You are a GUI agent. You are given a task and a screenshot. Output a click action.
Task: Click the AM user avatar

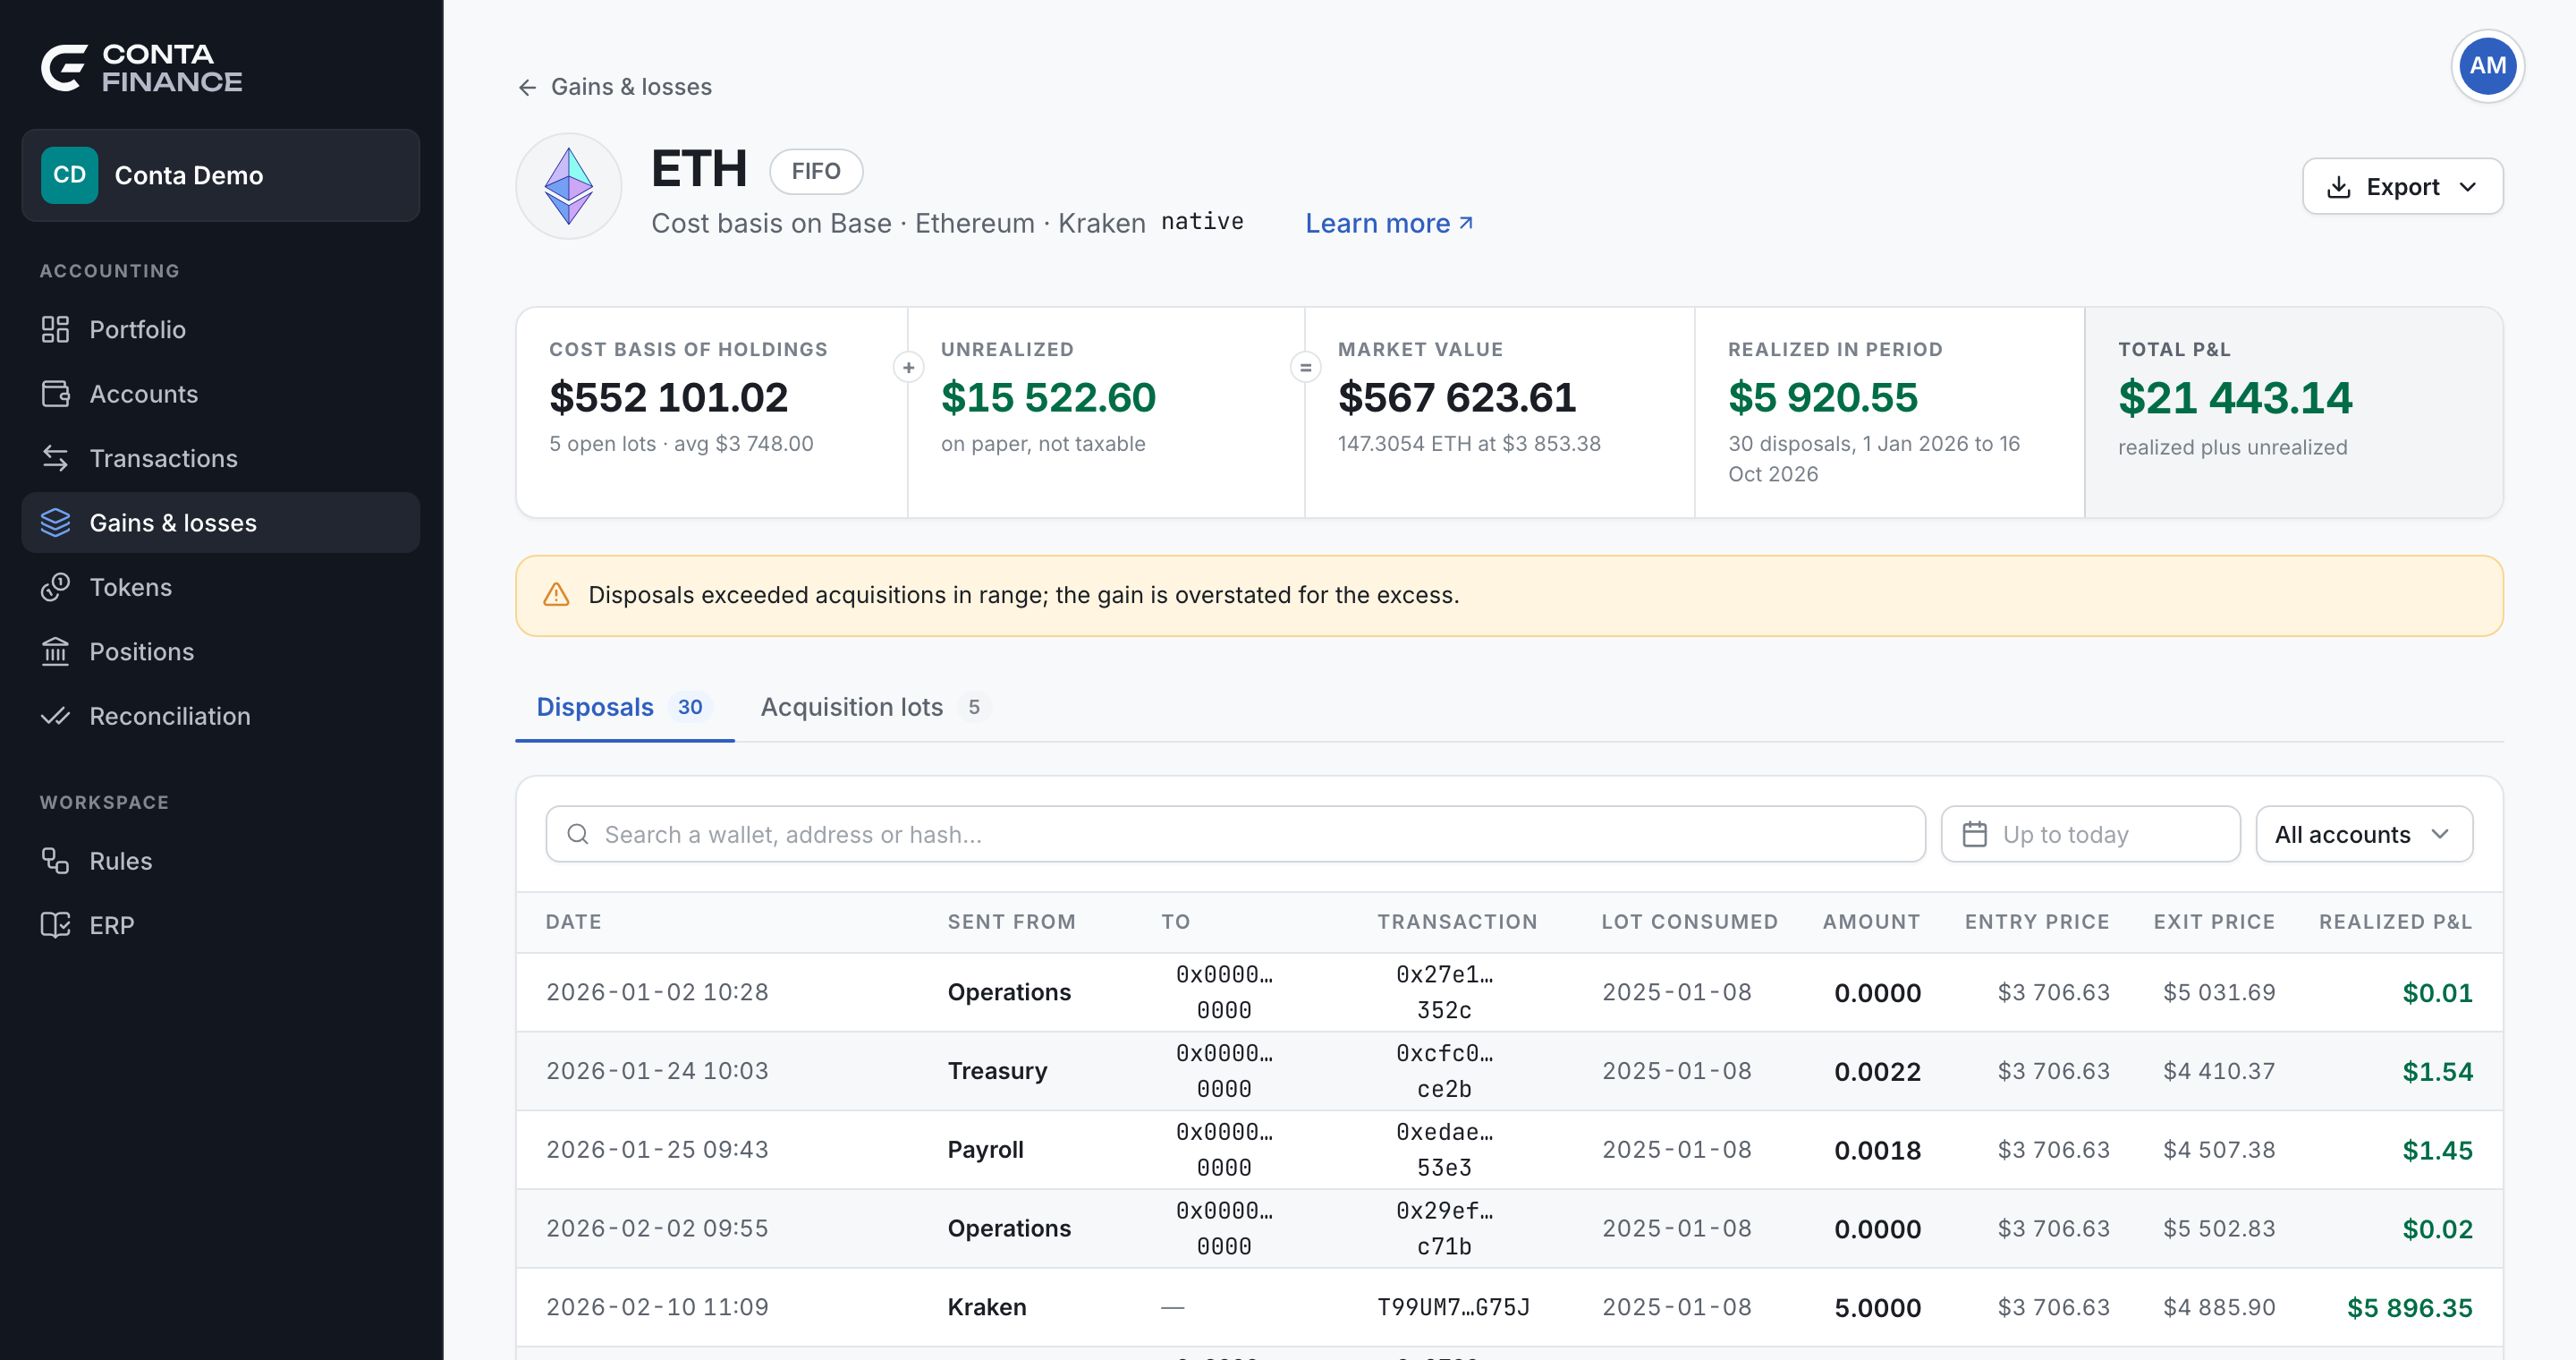[2487, 66]
